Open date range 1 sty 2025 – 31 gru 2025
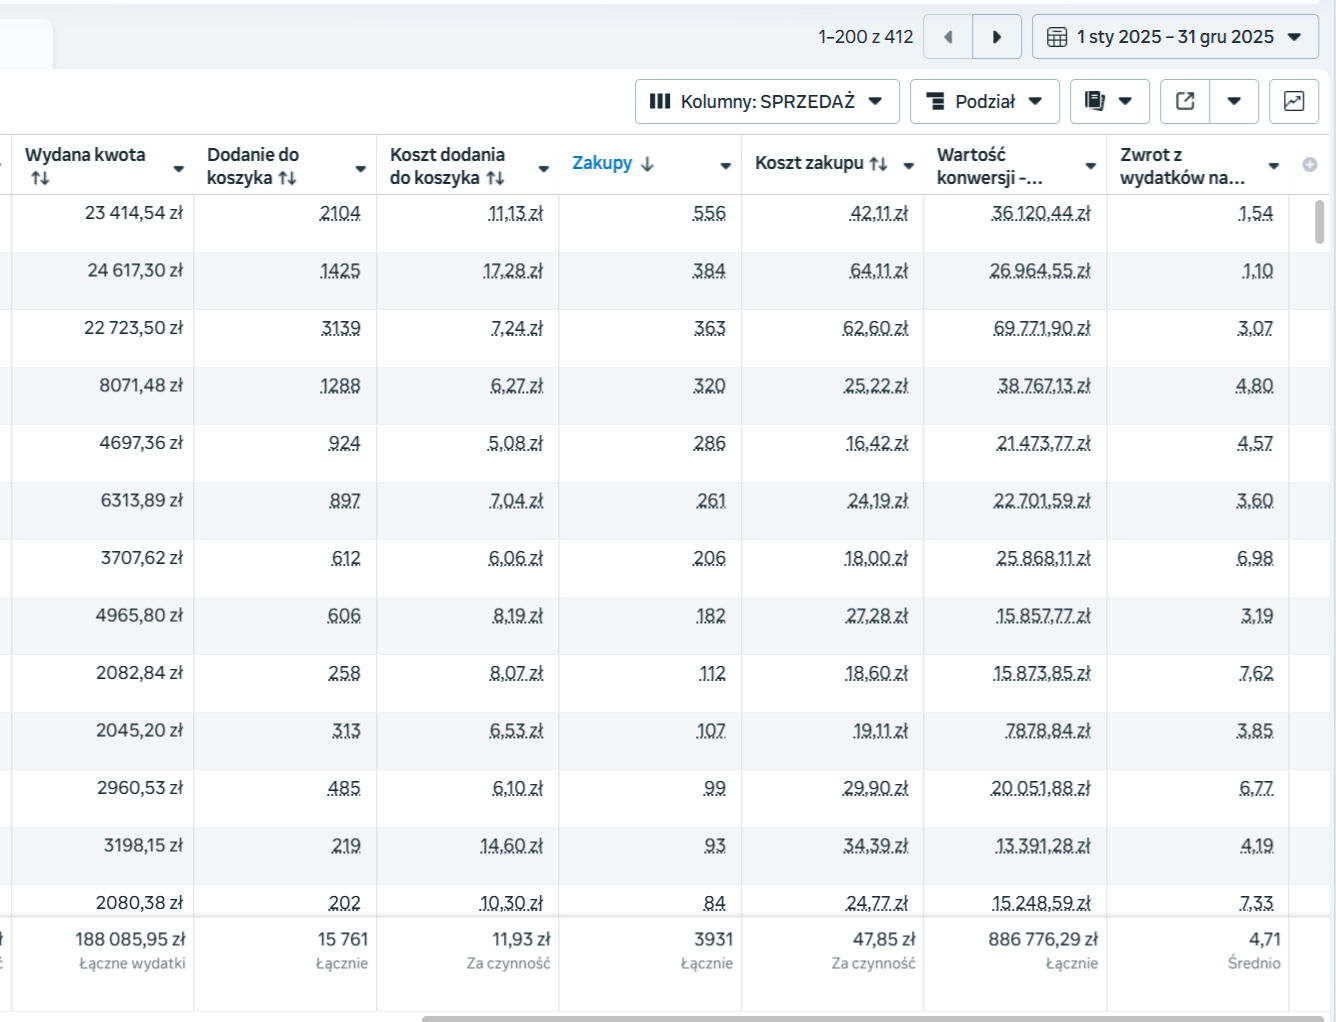Image resolution: width=1336 pixels, height=1022 pixels. pyautogui.click(x=1174, y=37)
